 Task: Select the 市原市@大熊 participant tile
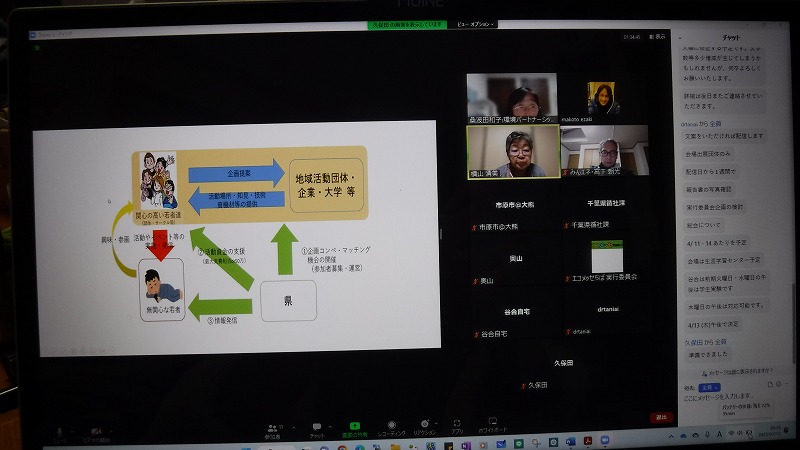(514, 205)
